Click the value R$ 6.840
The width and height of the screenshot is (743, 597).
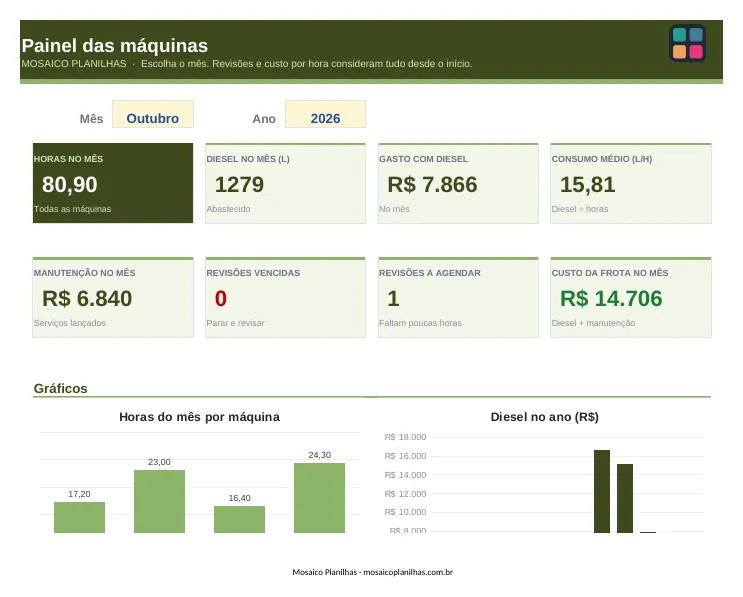[87, 298]
